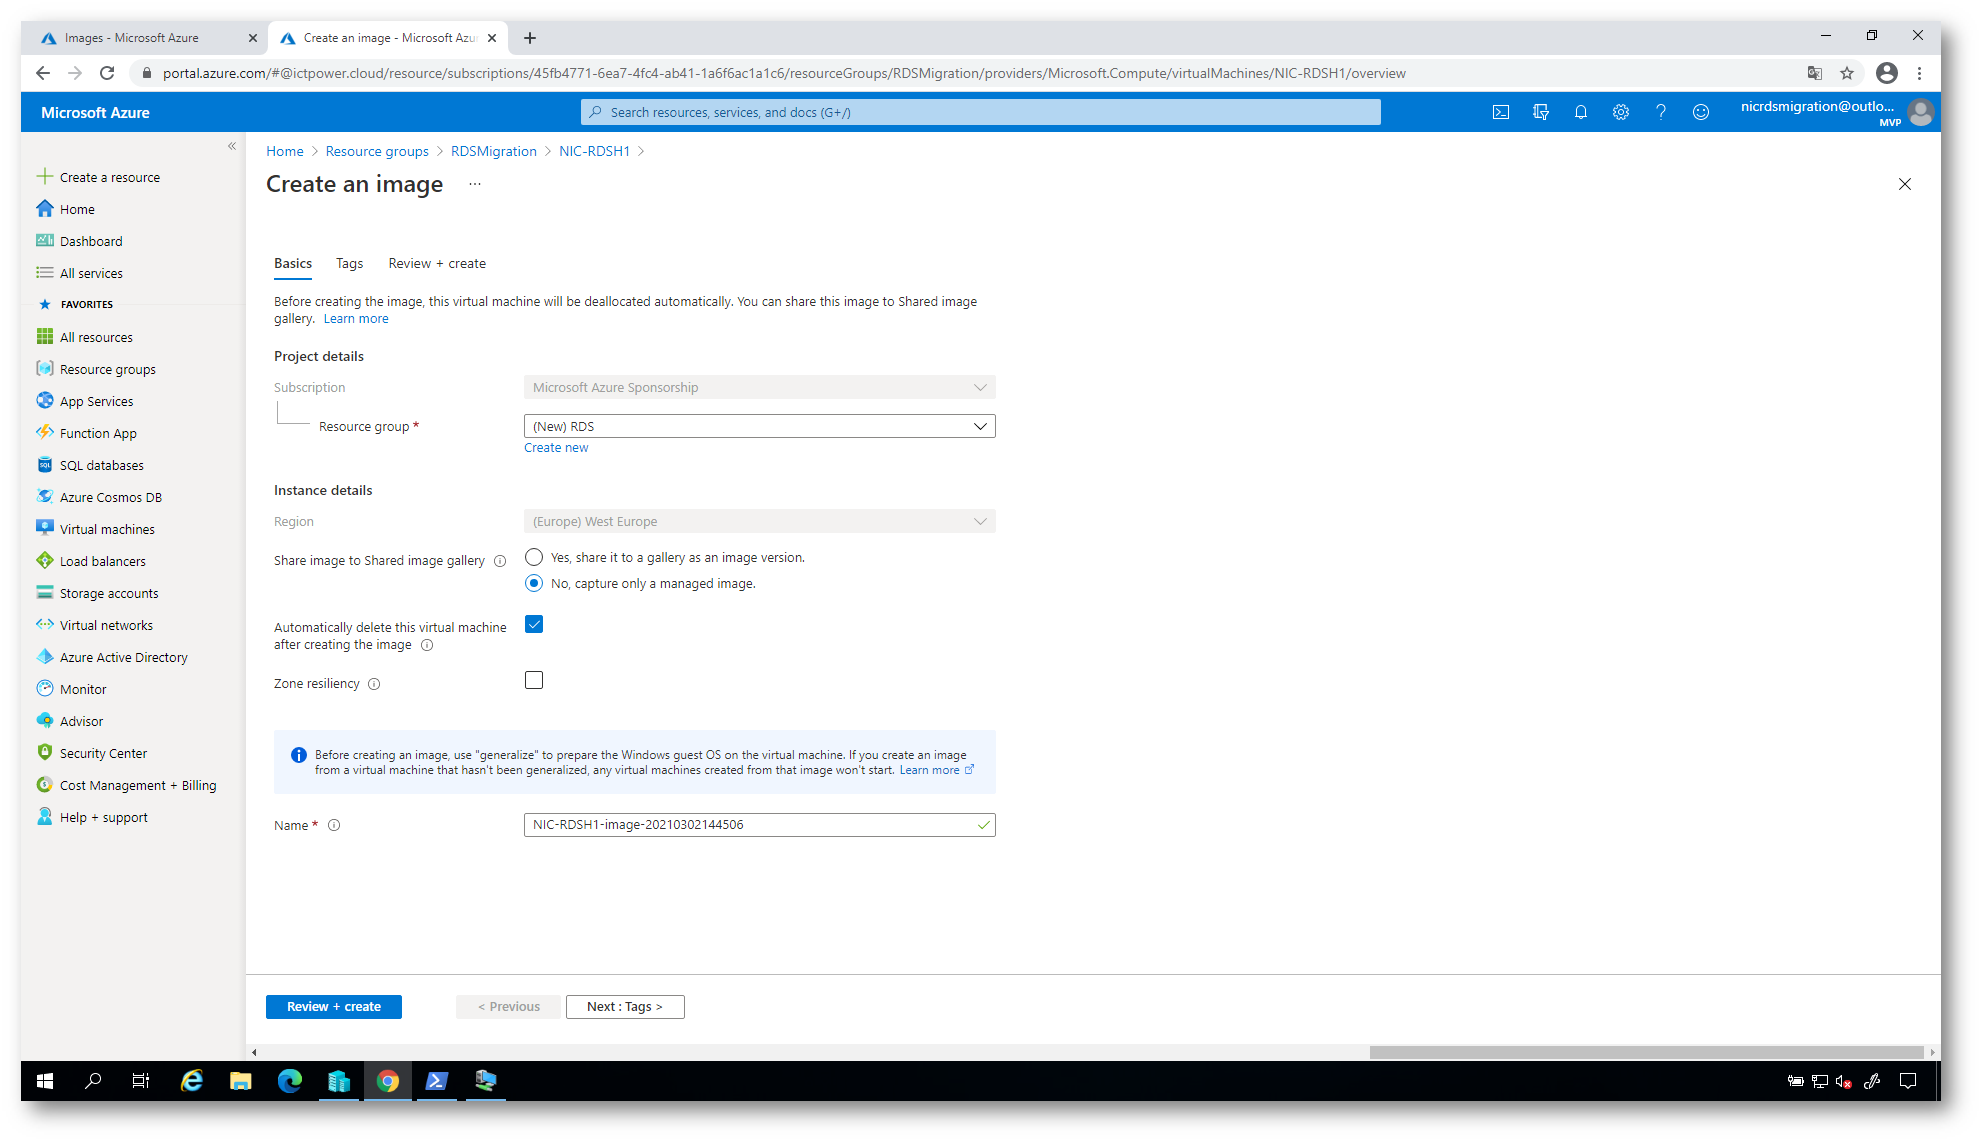The height and width of the screenshot is (1143, 1983).
Task: Open All services in the sidebar
Action: pyautogui.click(x=91, y=273)
